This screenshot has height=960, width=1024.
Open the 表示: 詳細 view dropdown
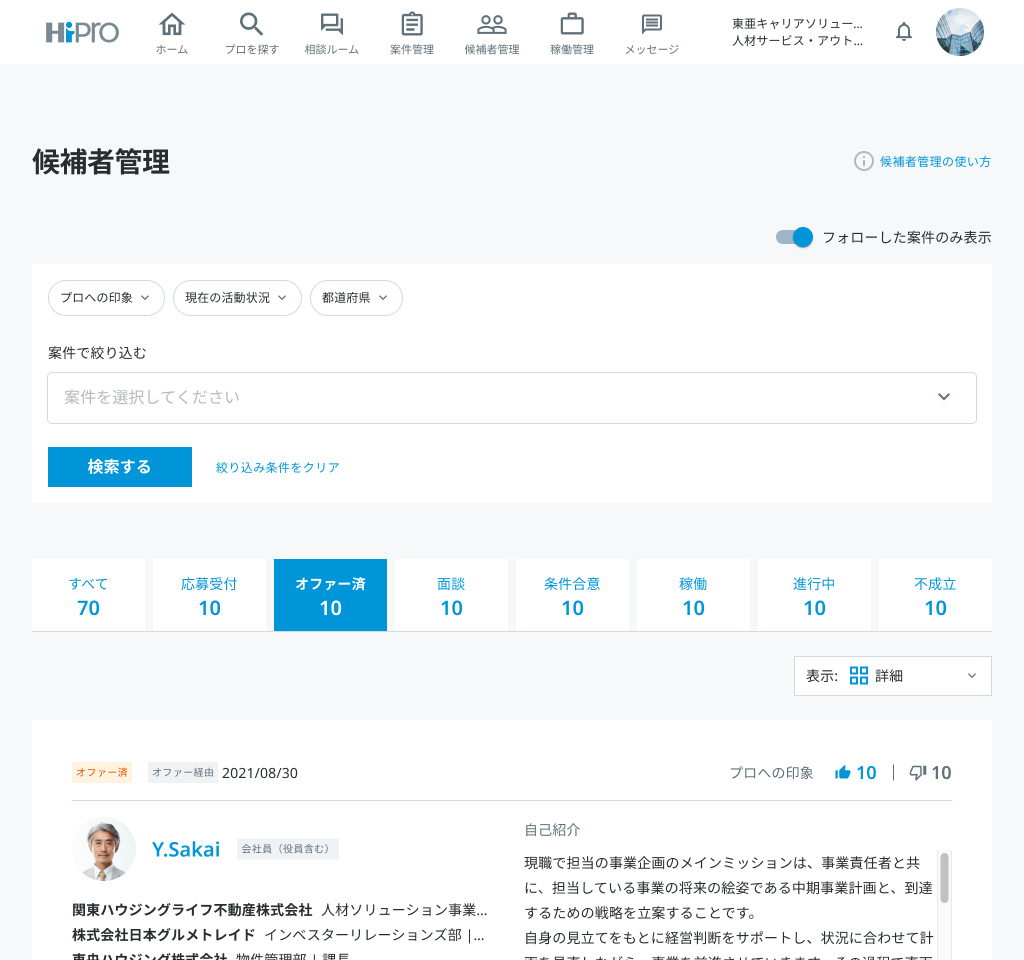(892, 676)
